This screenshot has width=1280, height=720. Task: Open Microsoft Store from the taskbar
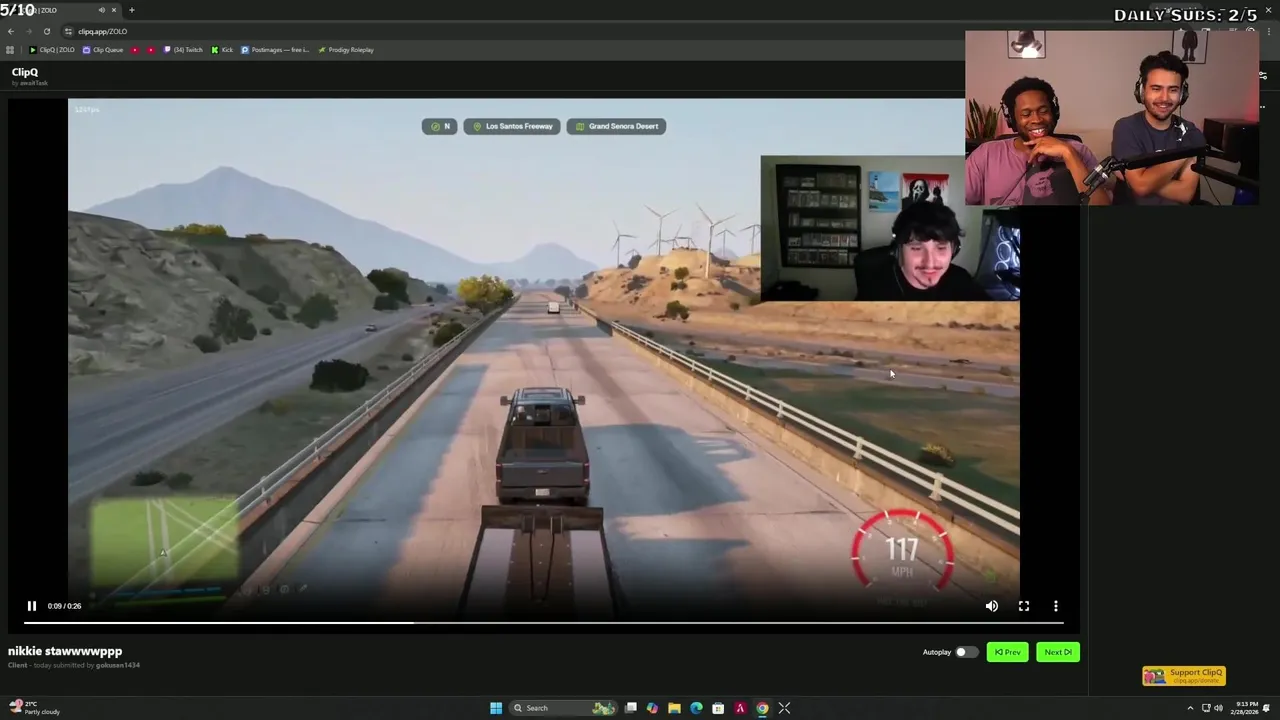tap(718, 708)
